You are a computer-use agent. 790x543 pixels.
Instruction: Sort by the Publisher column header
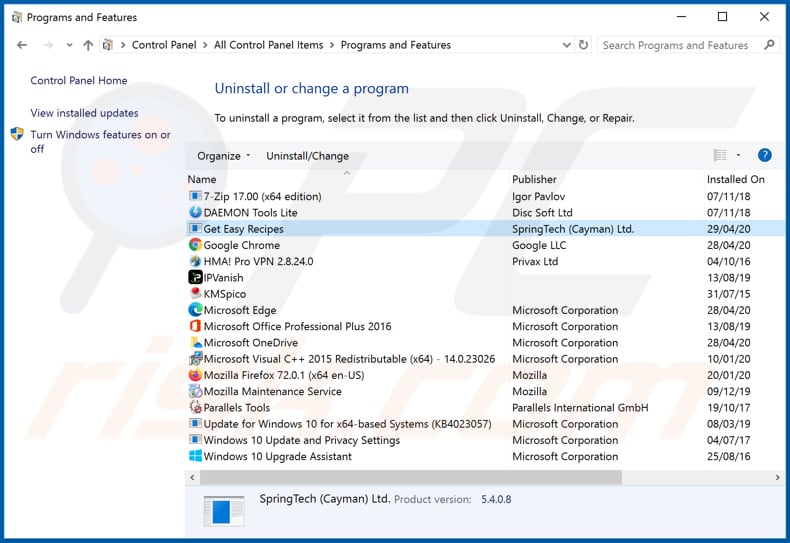(606, 179)
